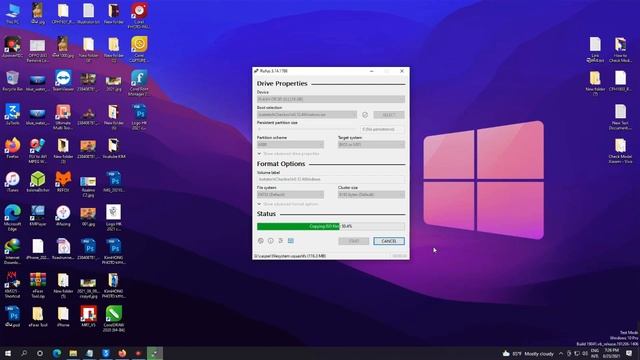Open the Partition scheme dropdown
Screen dimensions: 640x360
coord(290,144)
